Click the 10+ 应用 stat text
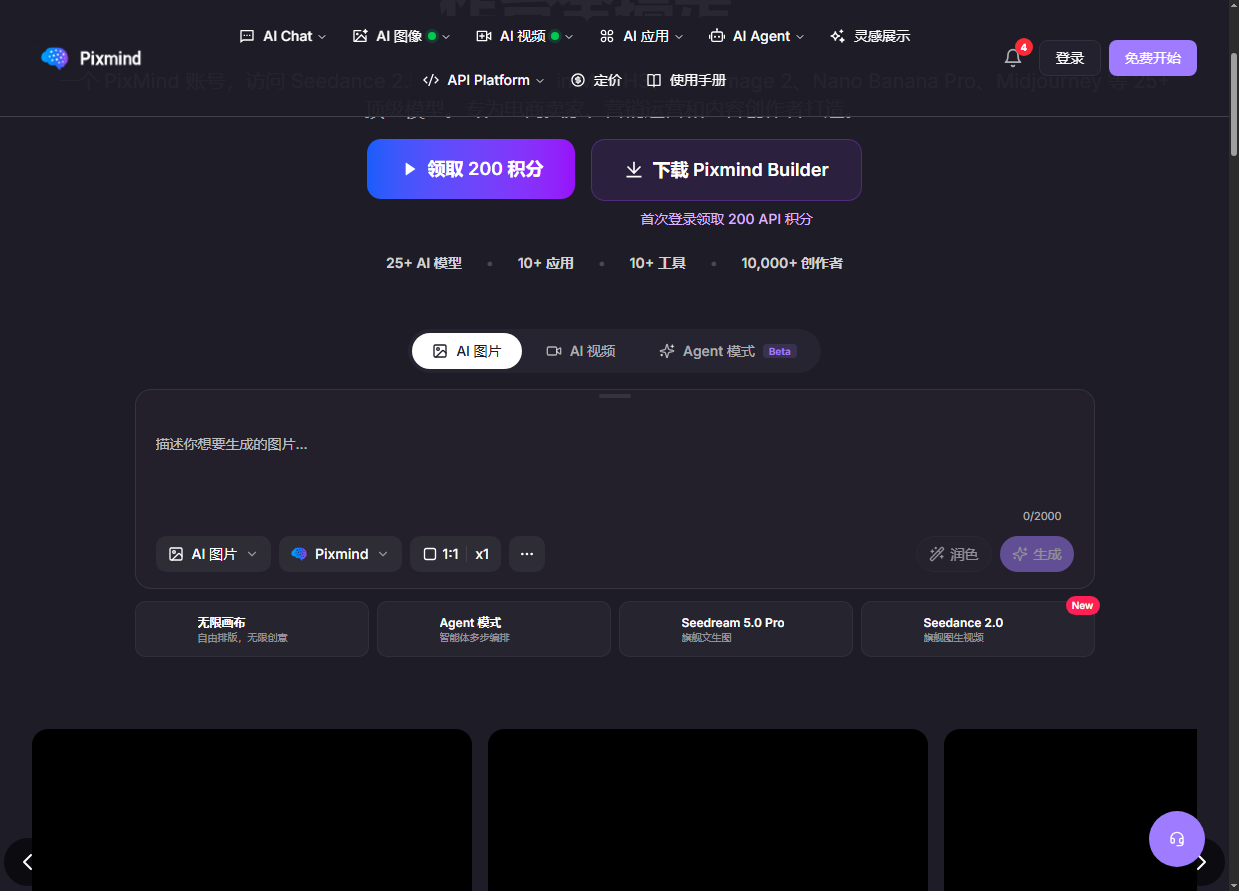This screenshot has height=891, width=1239. pyautogui.click(x=546, y=263)
